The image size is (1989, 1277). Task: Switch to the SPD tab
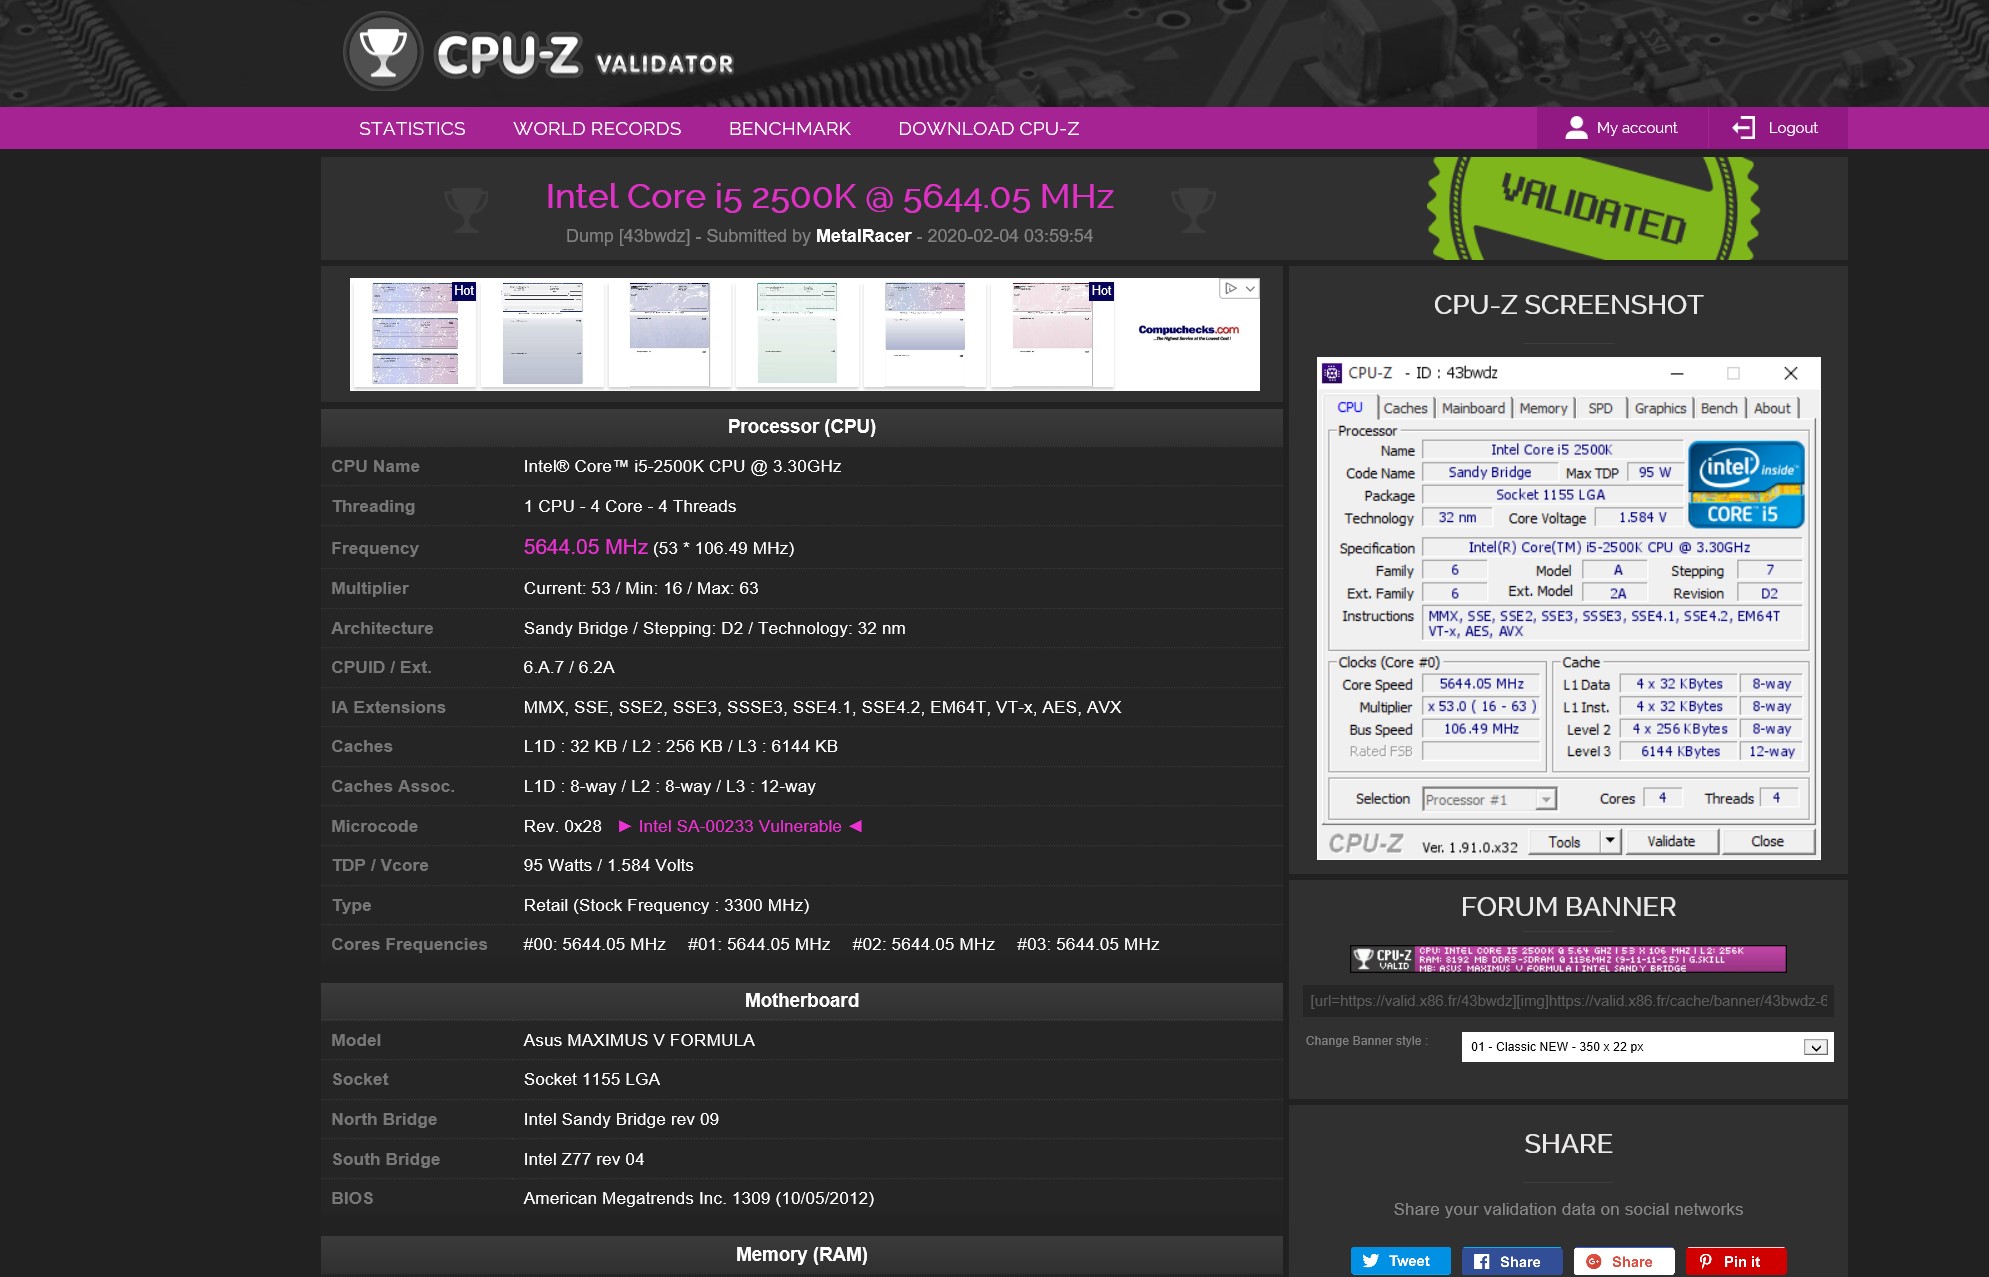1600,408
